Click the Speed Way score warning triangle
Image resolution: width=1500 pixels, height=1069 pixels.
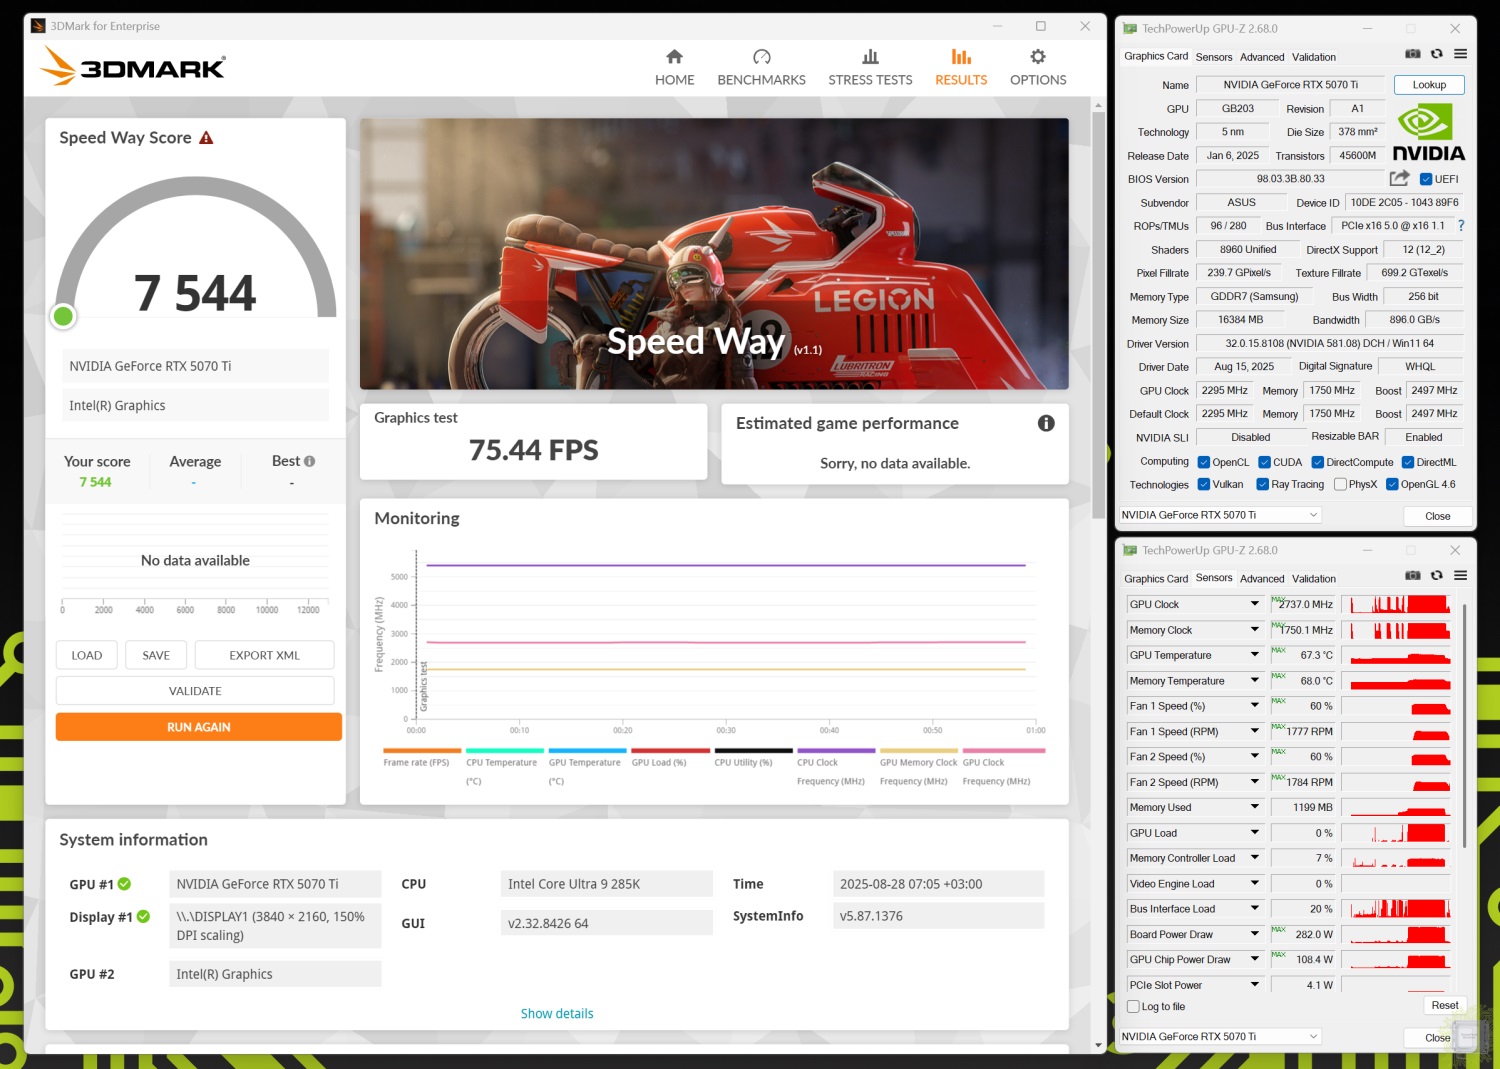206,138
